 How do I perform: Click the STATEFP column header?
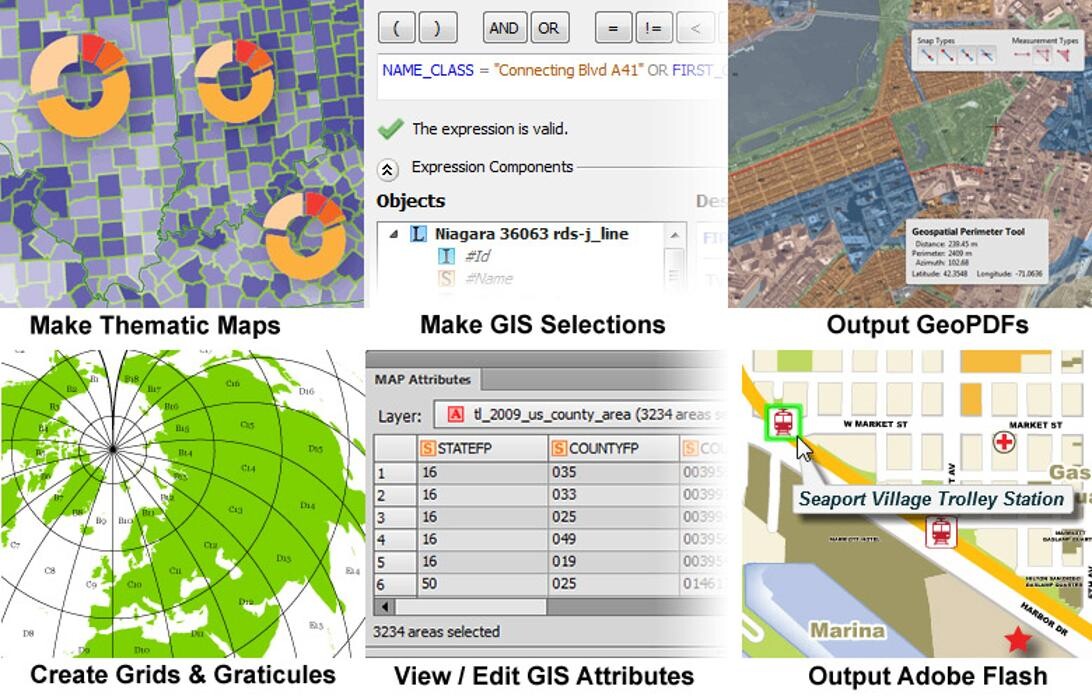point(482,449)
